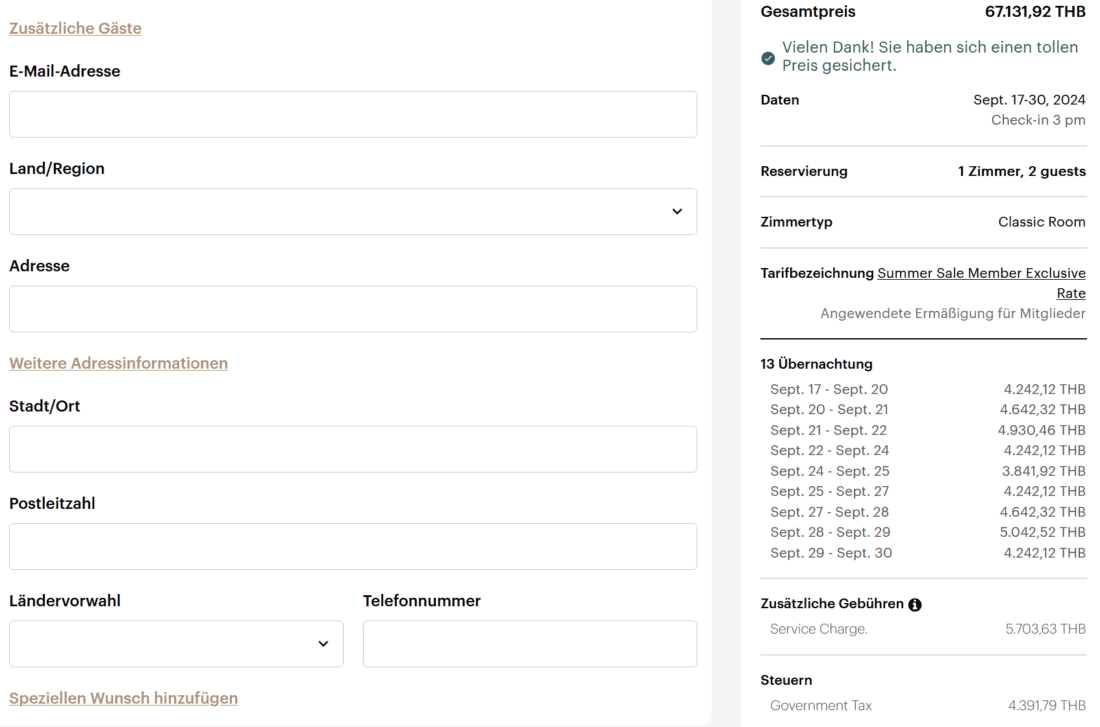
Task: Select the Stadt/Ort input box
Action: (x=353, y=449)
